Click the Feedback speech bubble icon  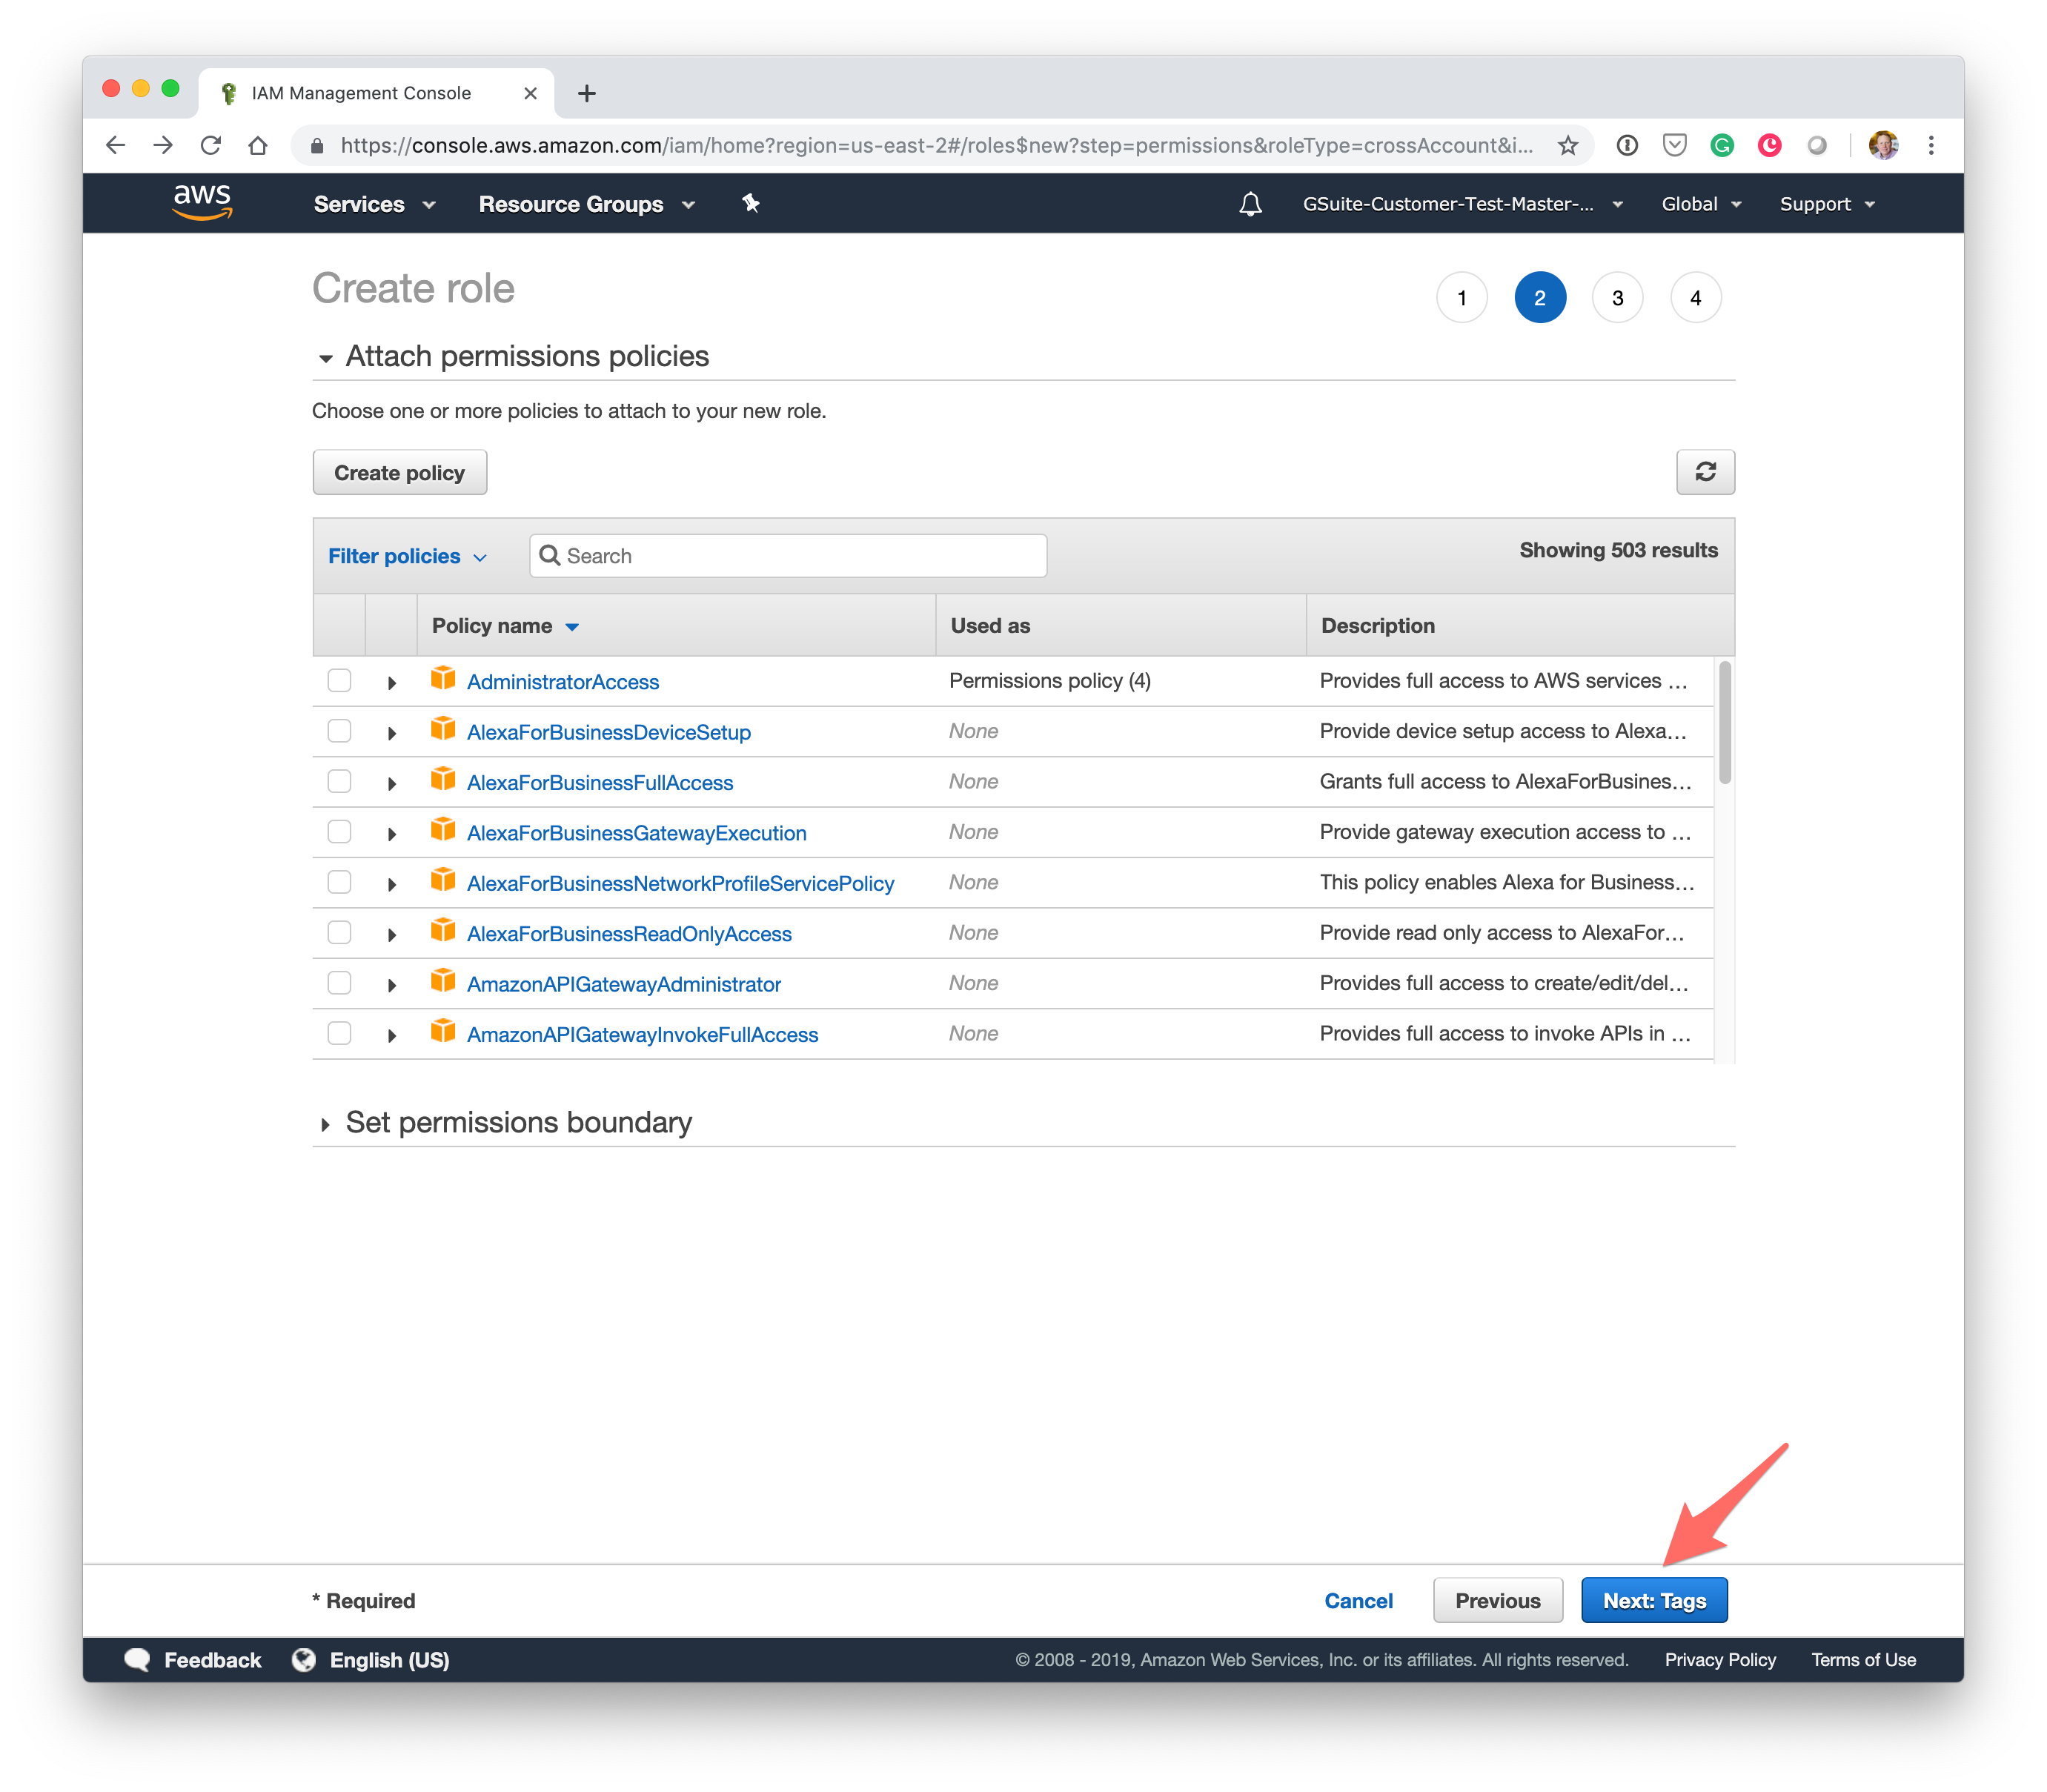click(x=137, y=1660)
